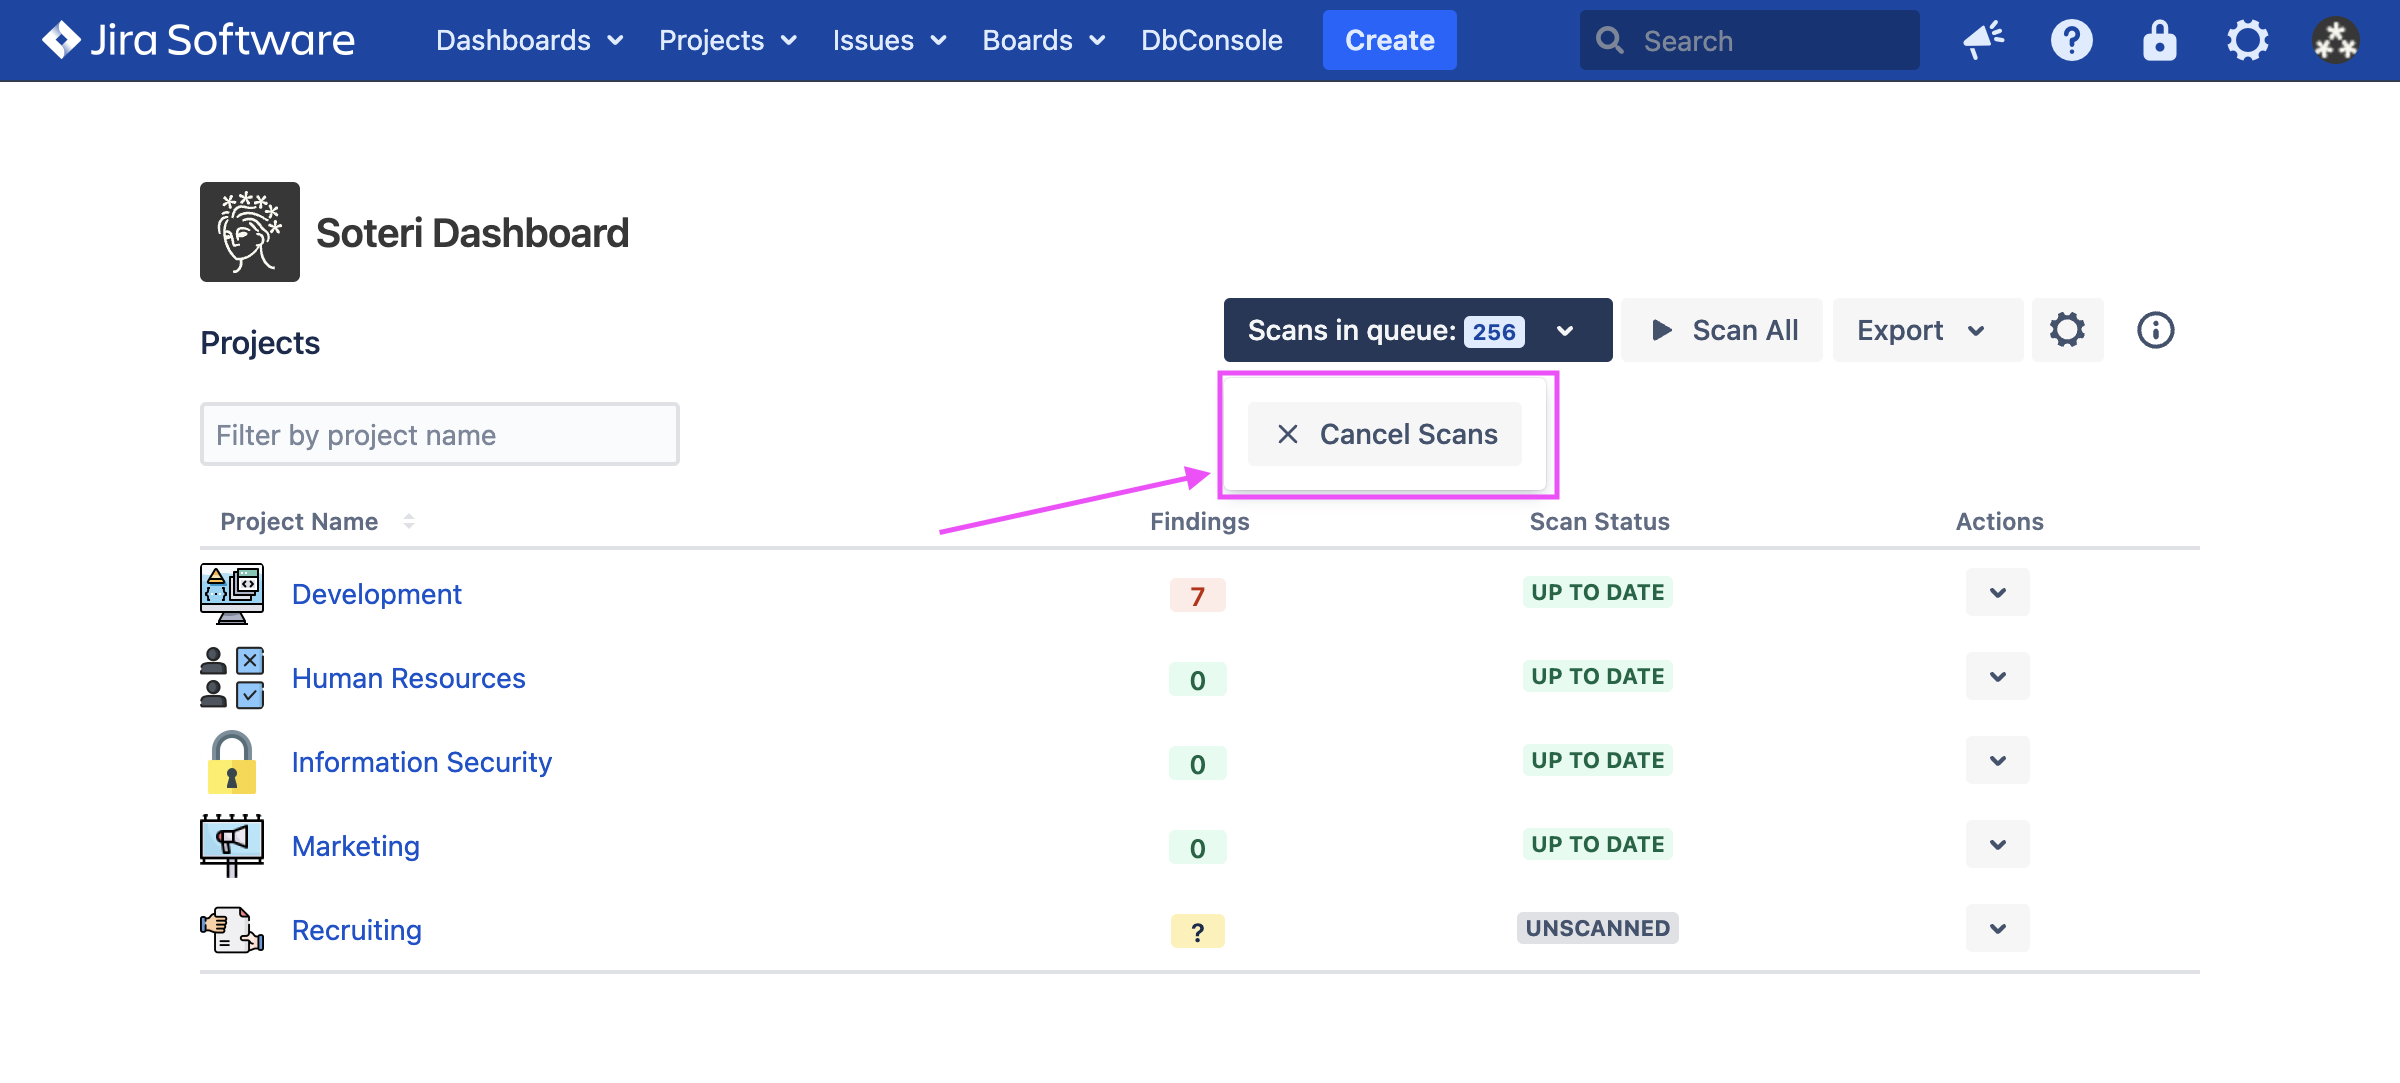Viewport: 2400px width, 1083px height.
Task: Focus the Filter by project name field
Action: tap(439, 434)
